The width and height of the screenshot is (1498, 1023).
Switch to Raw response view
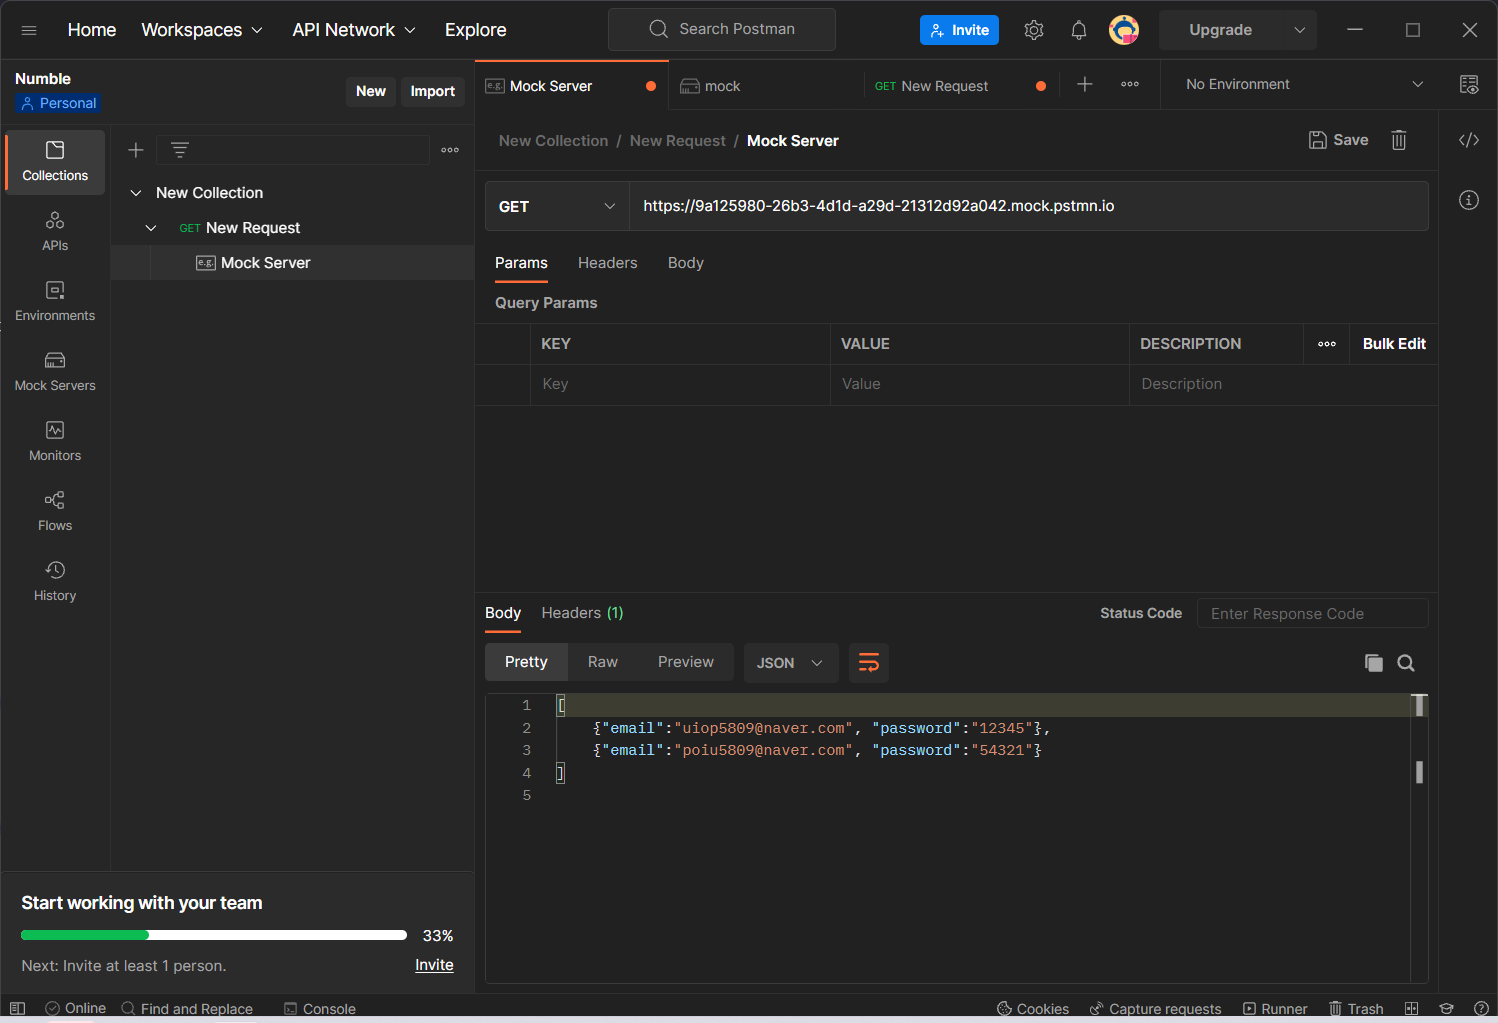(x=603, y=662)
